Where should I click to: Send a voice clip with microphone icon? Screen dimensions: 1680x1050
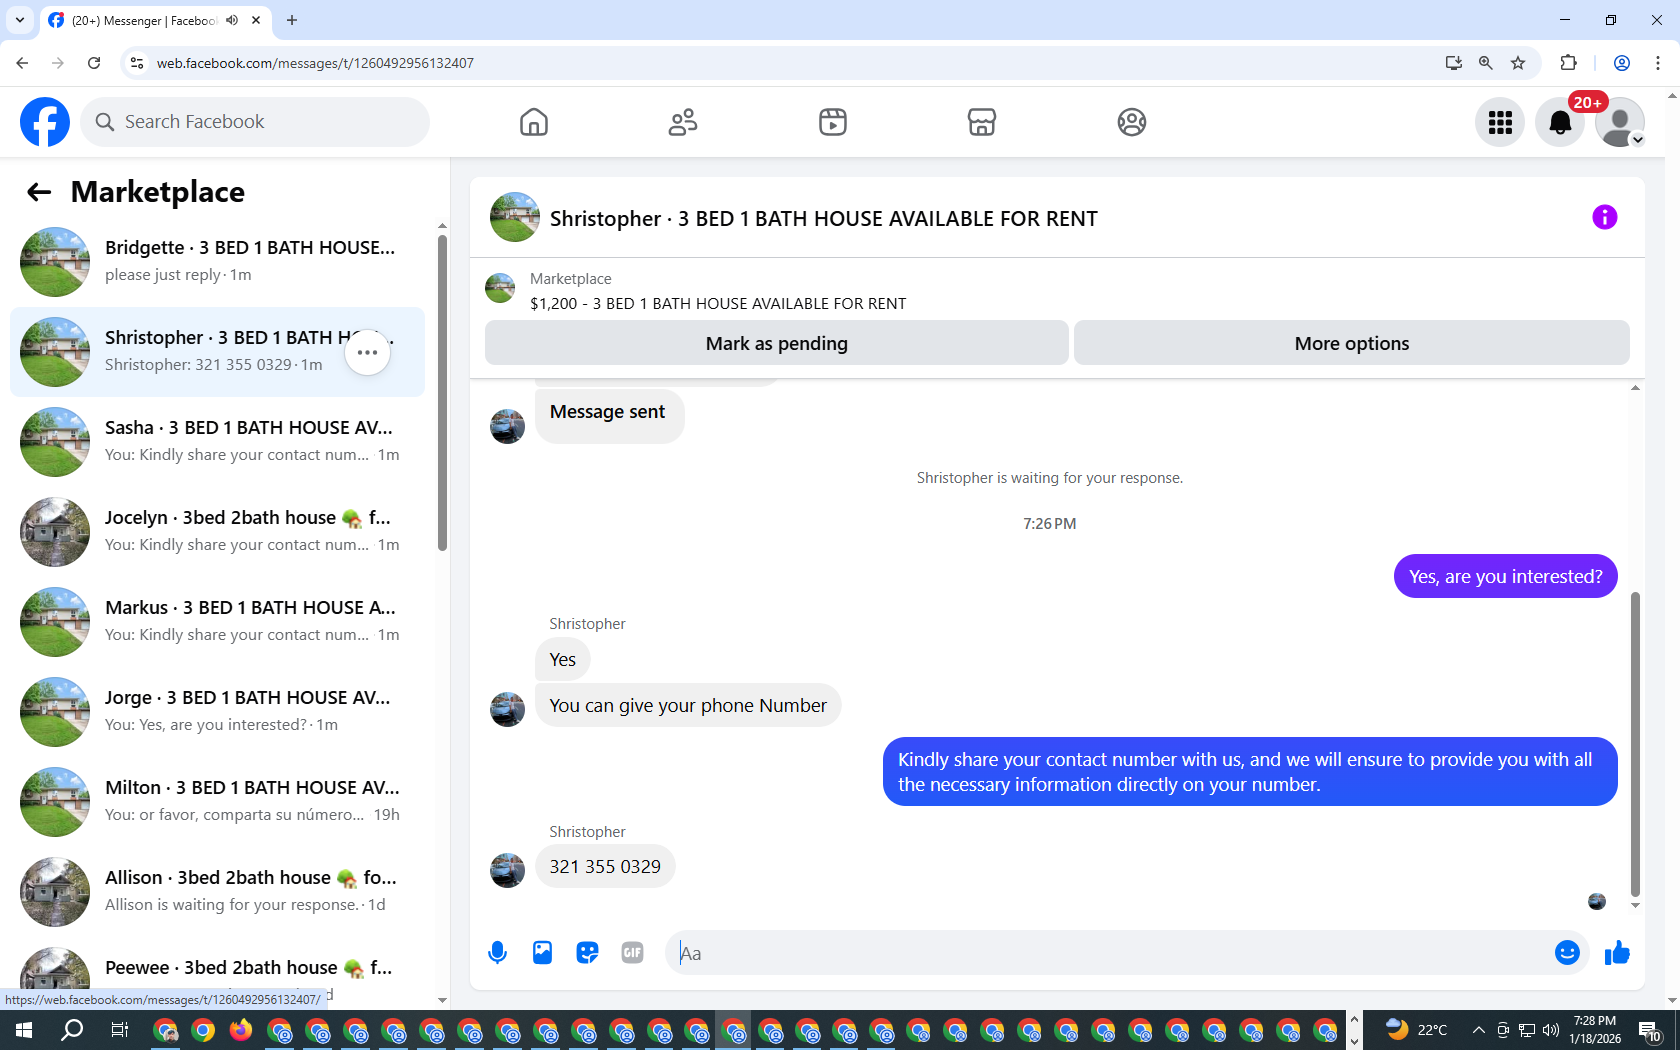[x=497, y=953]
